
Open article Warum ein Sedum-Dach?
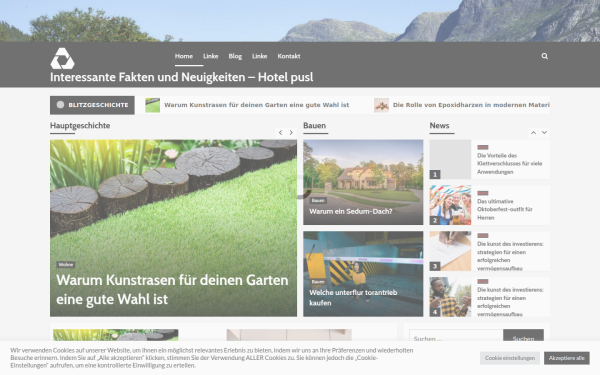351,211
